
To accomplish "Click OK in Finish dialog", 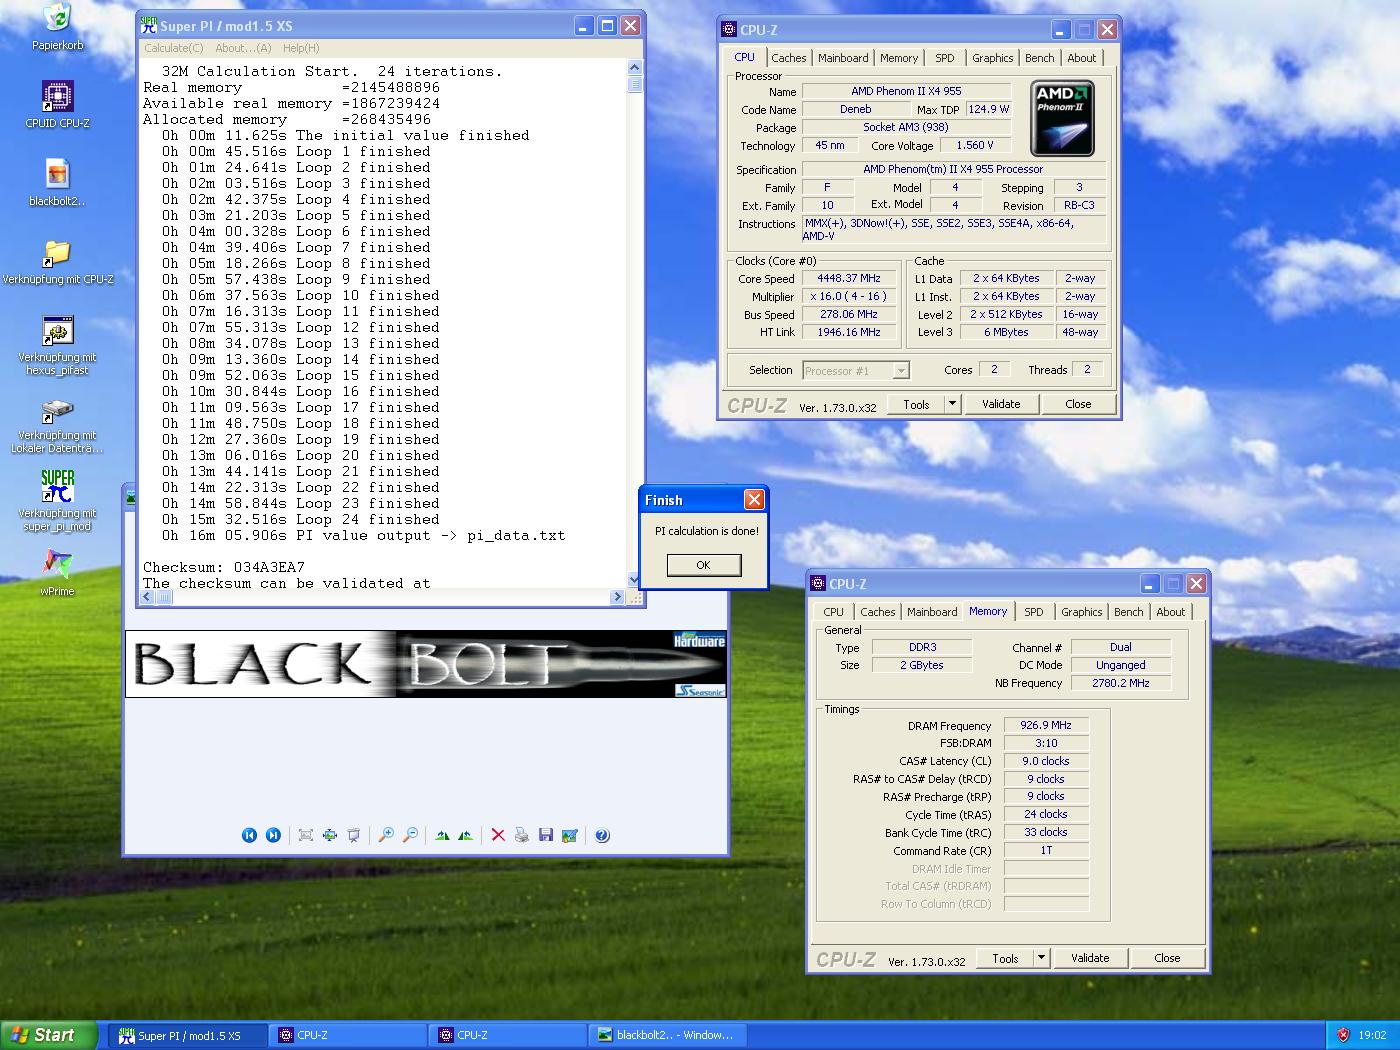I will [x=703, y=565].
